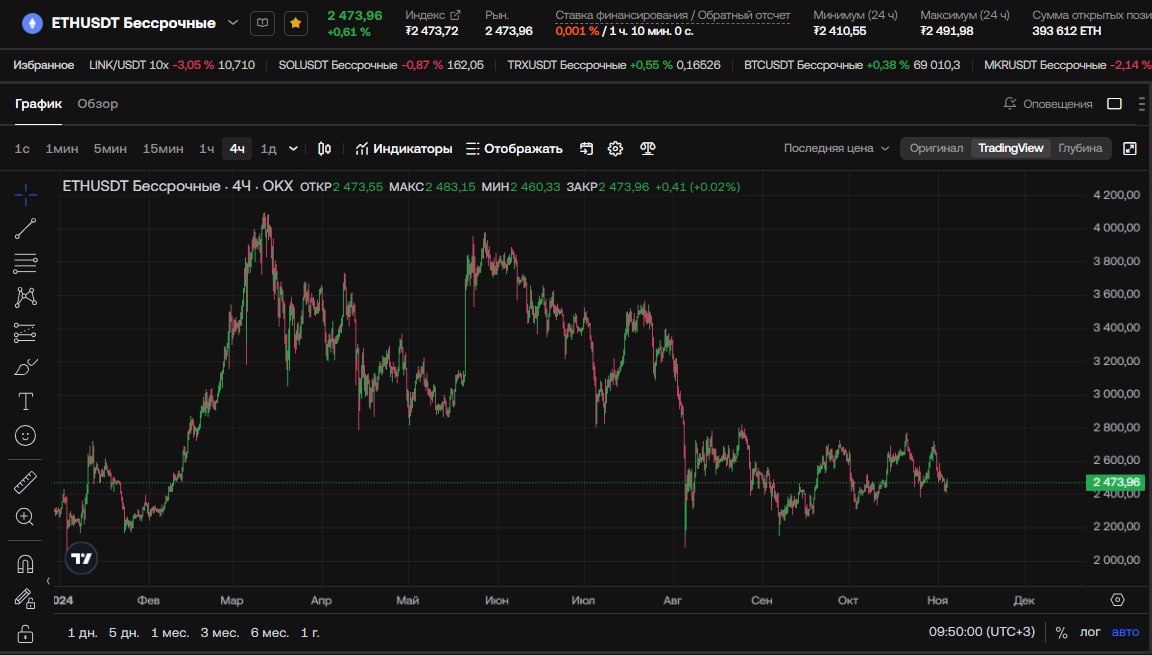Open BTCUSDT Бессрочные from favorites

point(852,65)
